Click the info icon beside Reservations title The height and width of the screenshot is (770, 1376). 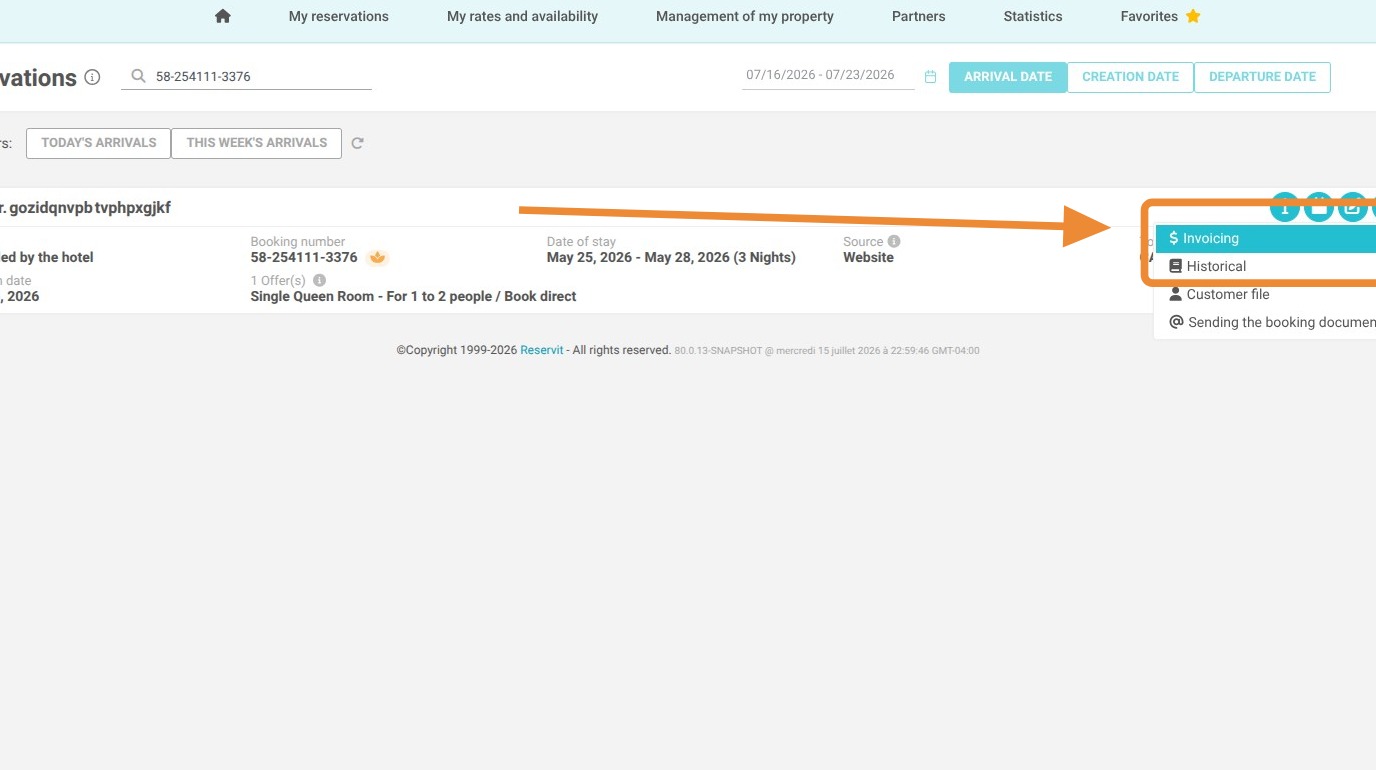tap(93, 77)
